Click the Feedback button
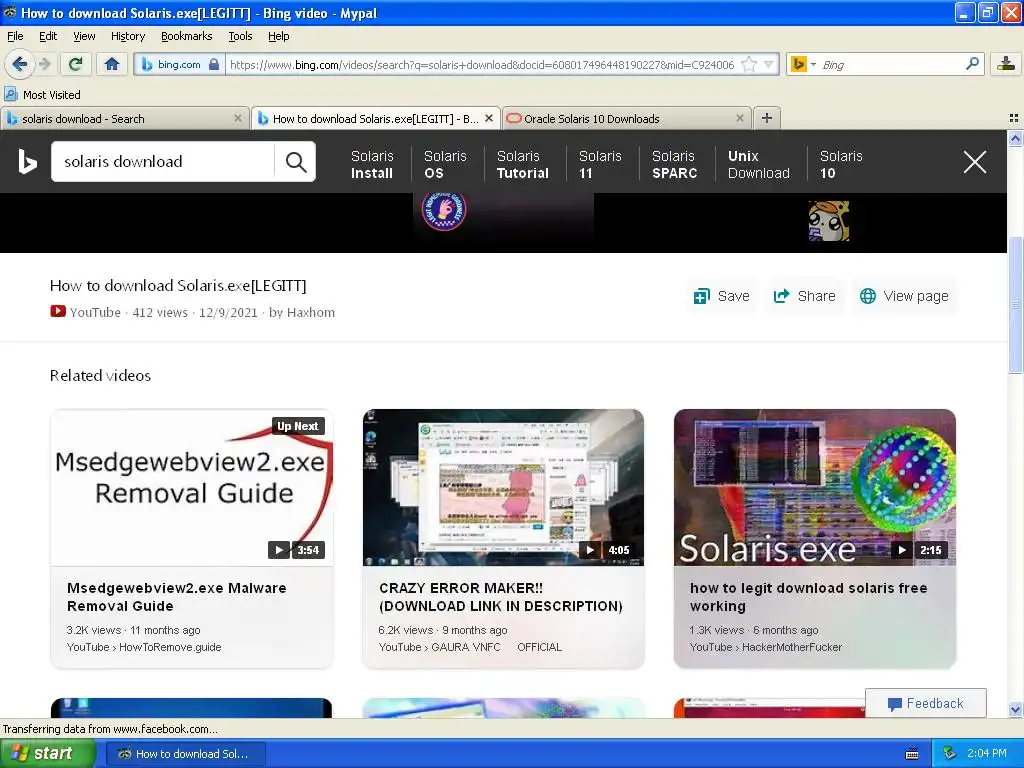Image resolution: width=1024 pixels, height=768 pixels. 925,703
